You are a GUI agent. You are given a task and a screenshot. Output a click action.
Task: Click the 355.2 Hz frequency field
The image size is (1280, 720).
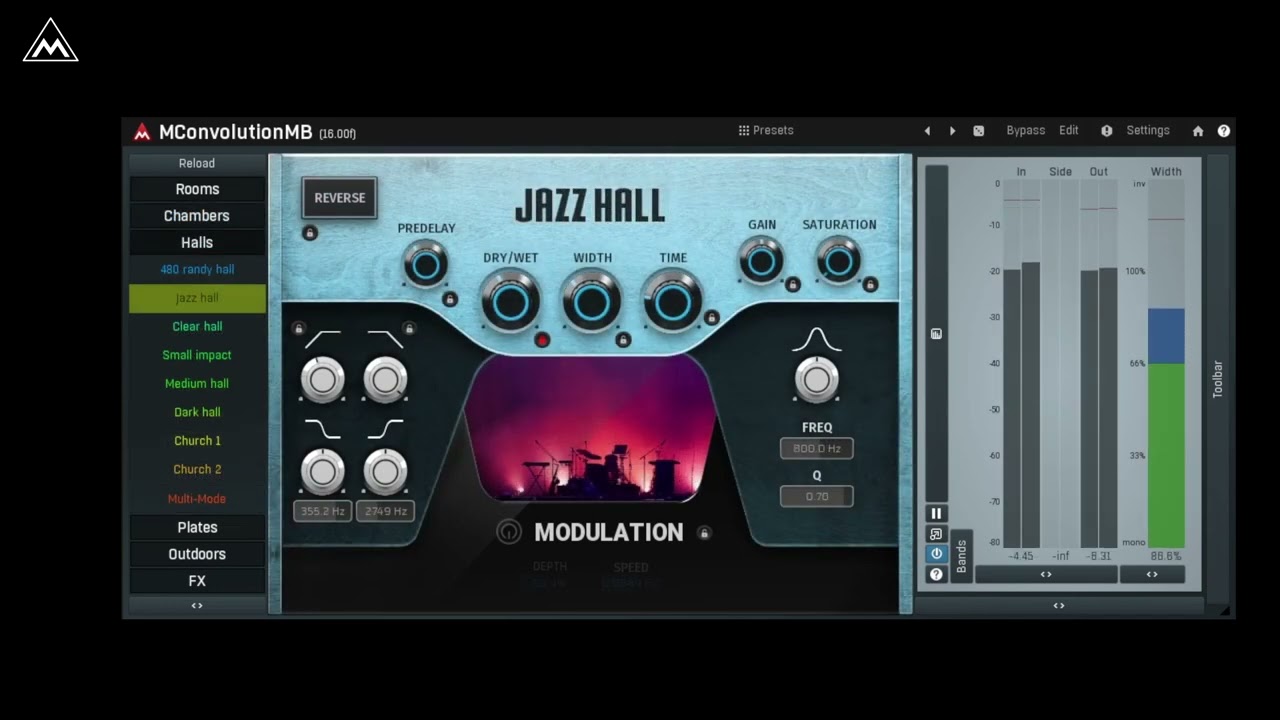[322, 512]
